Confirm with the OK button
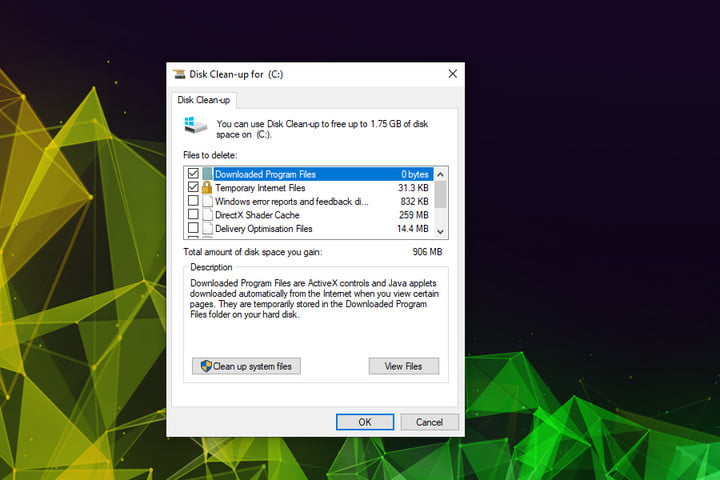This screenshot has height=480, width=720. 365,422
